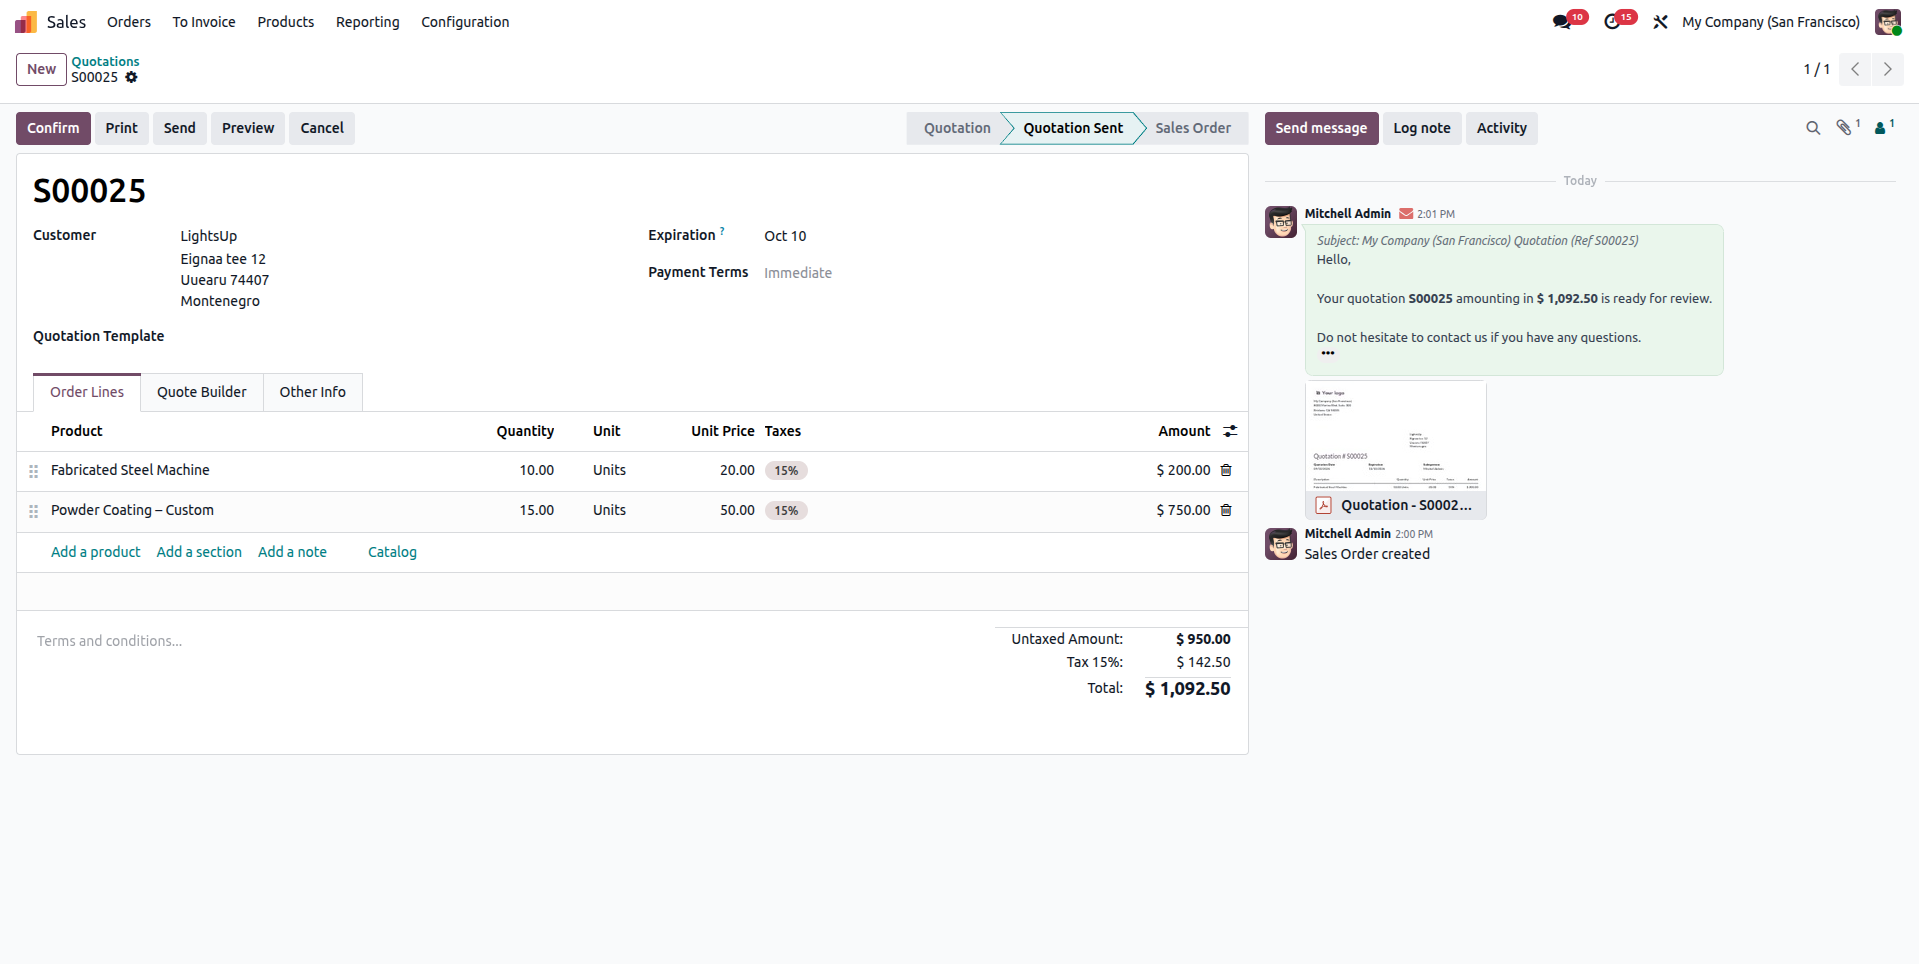Open the Orders menu

pyautogui.click(x=129, y=22)
